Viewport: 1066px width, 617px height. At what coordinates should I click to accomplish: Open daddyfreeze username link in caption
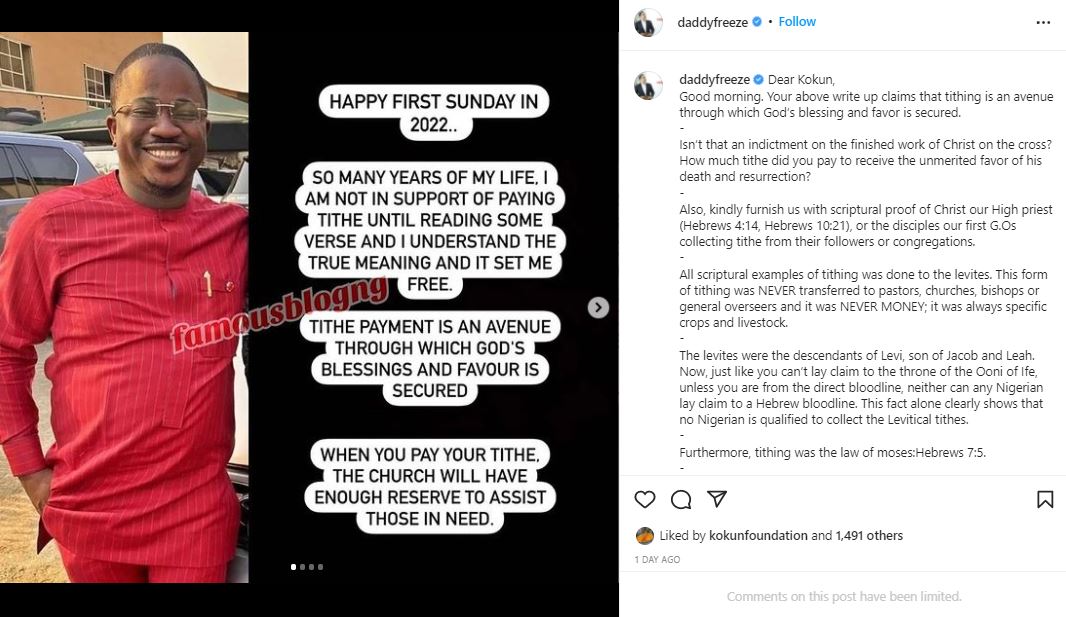tap(715, 79)
